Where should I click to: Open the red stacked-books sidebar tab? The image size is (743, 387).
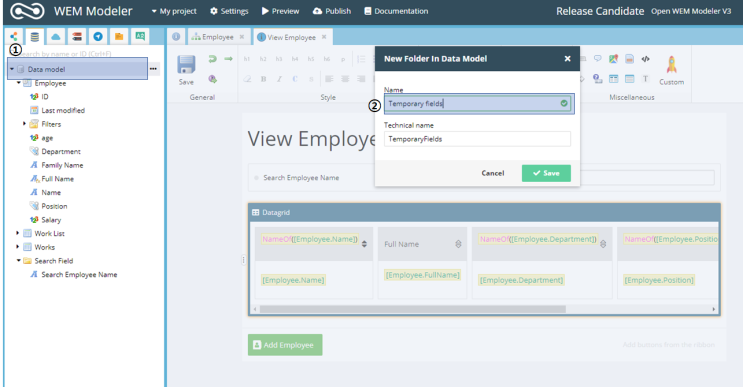coord(77,36)
